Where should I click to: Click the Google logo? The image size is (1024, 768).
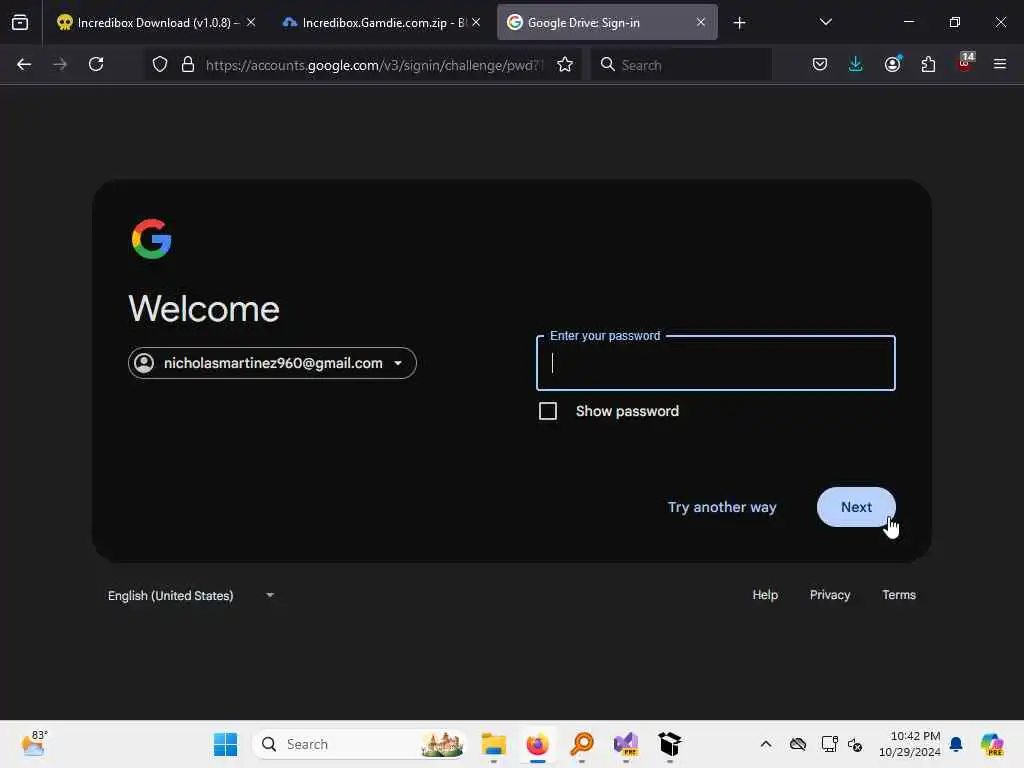coord(152,239)
